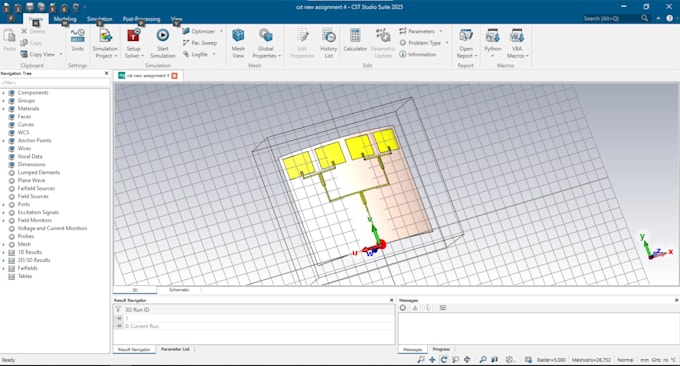Screen dimensions: 680x366
Task: Click the Meshcells=26,752 status entry
Action: pyautogui.click(x=591, y=360)
